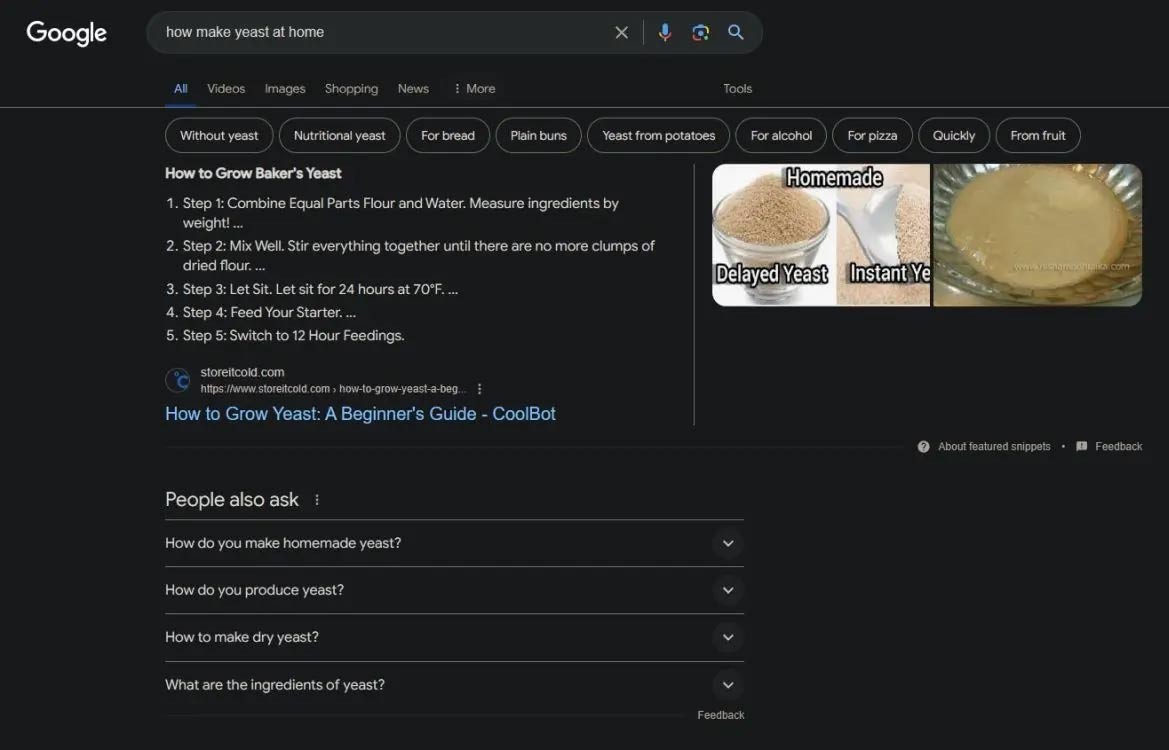Screen dimensions: 1169x750
Task: Select the 'Yeast from potatoes' filter chip
Action: point(657,135)
